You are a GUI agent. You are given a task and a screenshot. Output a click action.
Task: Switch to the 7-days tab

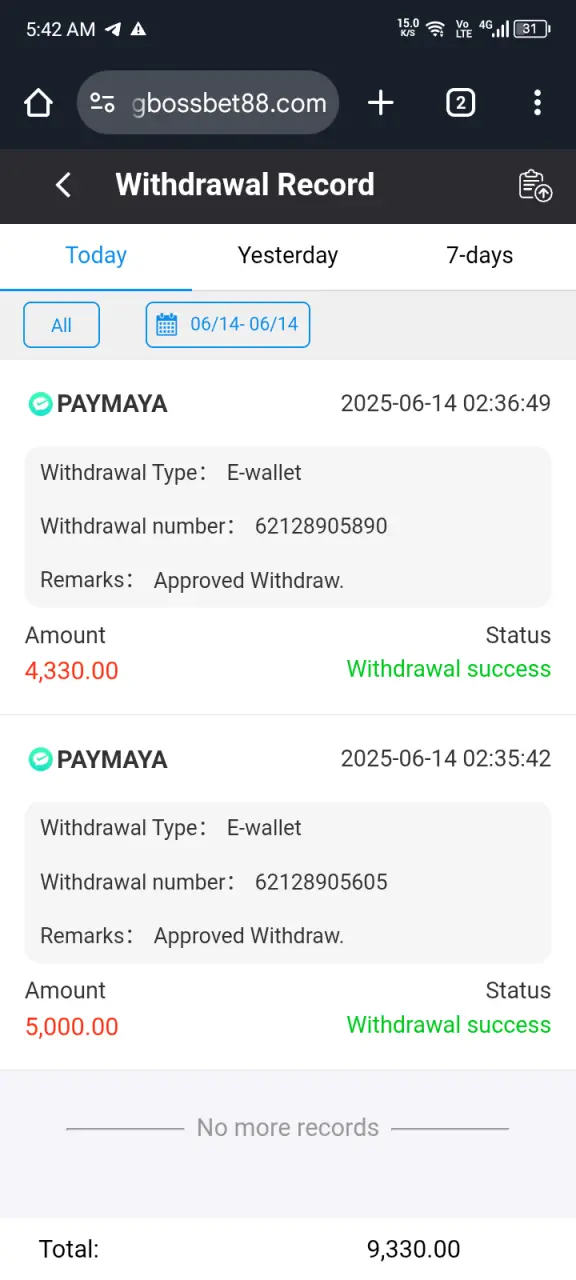[480, 256]
